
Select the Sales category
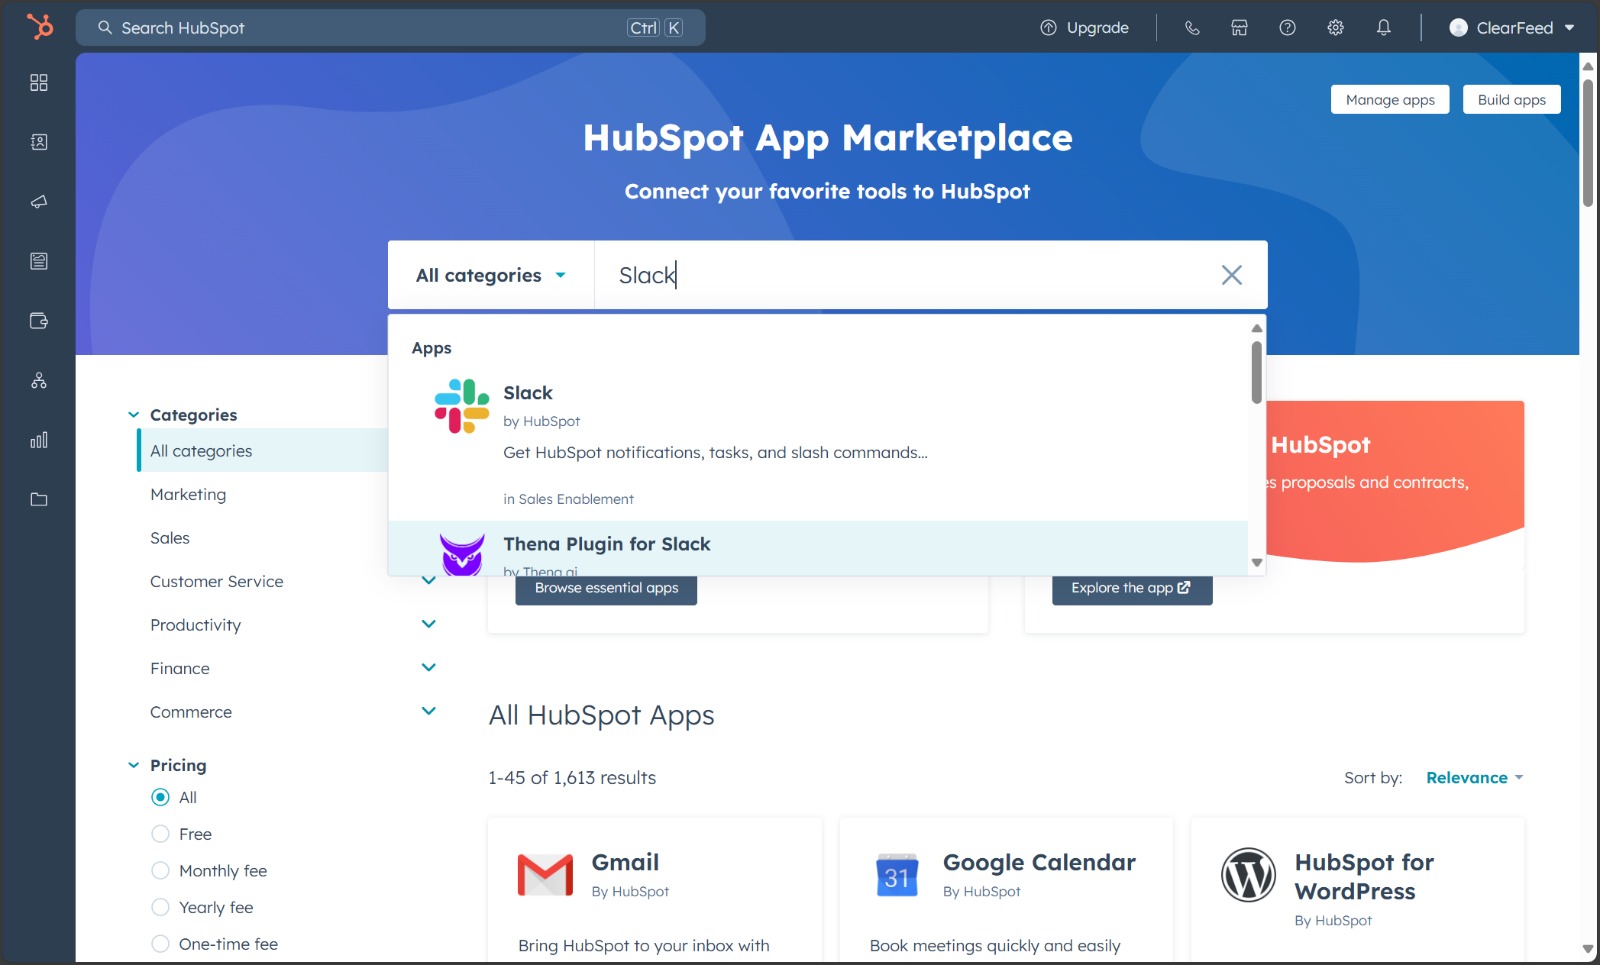coord(170,538)
